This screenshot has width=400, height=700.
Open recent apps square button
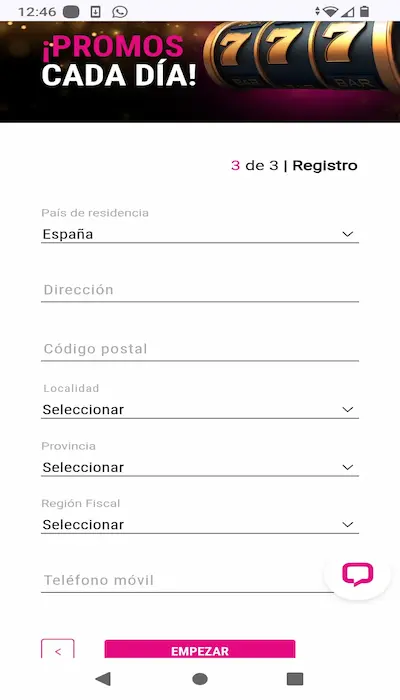pyautogui.click(x=295, y=679)
